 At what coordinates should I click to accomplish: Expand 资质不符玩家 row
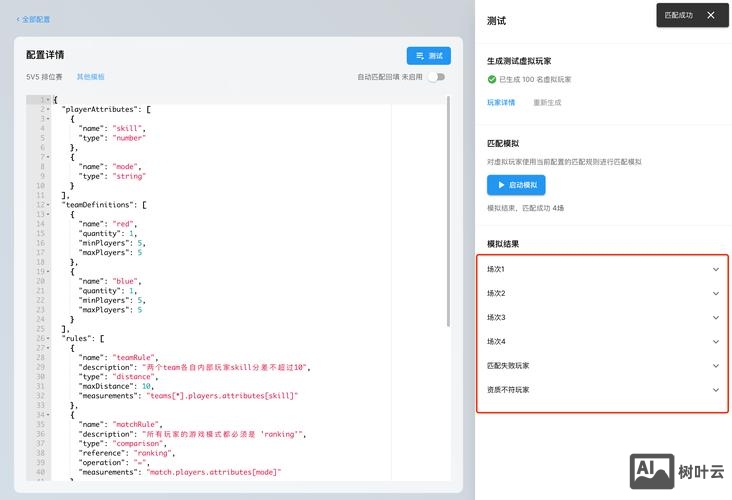602,389
